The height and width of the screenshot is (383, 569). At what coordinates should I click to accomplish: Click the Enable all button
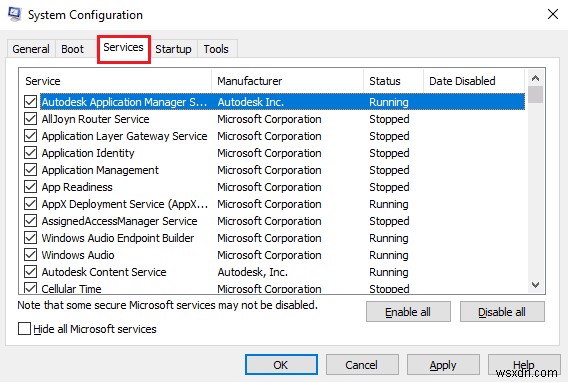tap(408, 312)
